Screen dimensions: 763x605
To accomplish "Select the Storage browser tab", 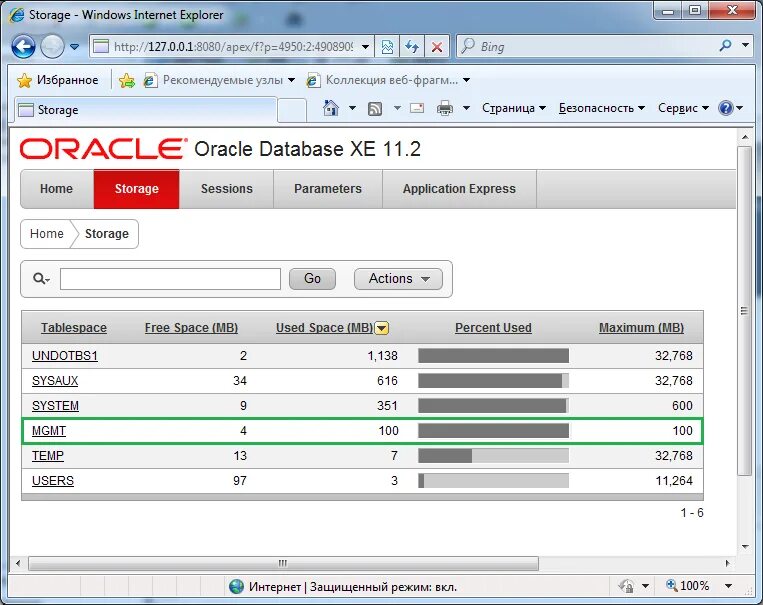I will point(145,110).
